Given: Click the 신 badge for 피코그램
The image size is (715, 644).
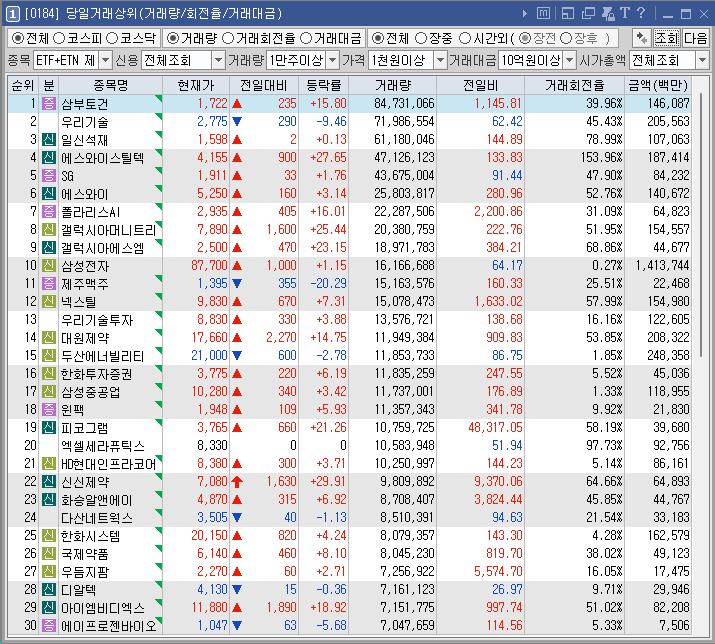Looking at the screenshot, I should [49, 427].
